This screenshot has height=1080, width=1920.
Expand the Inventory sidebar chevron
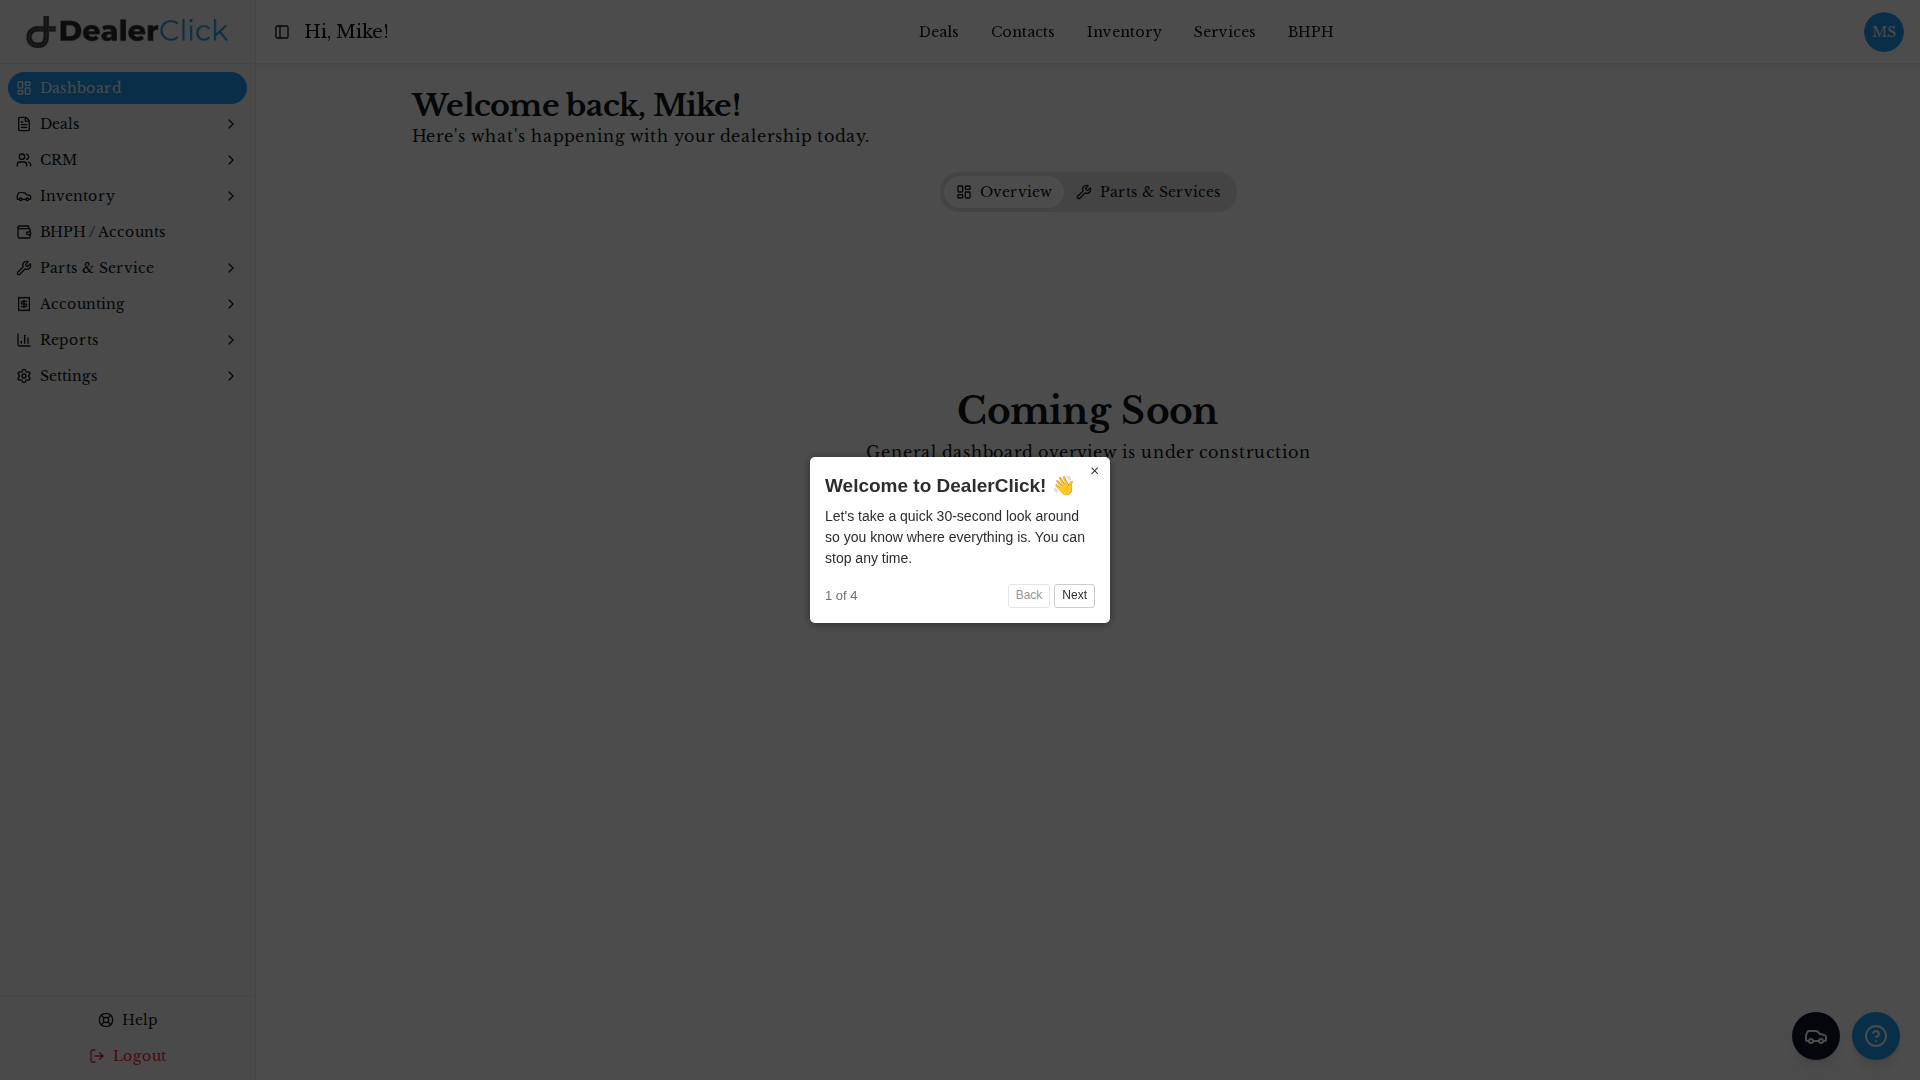[x=231, y=196]
